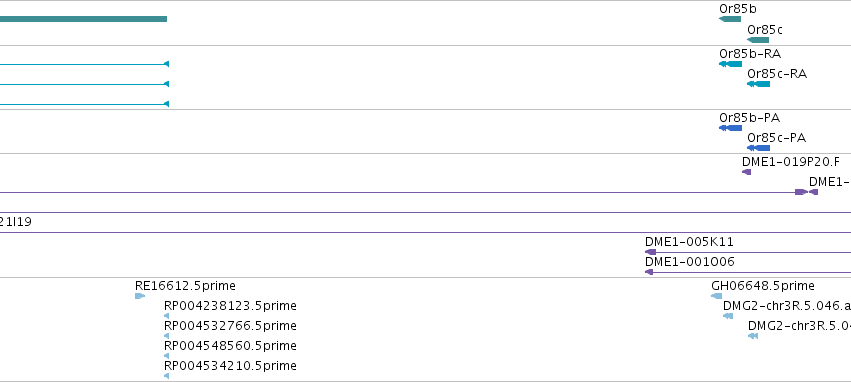Click the Or85c-RA transcript label
Viewport: 851px width, 382px height.
(777, 73)
